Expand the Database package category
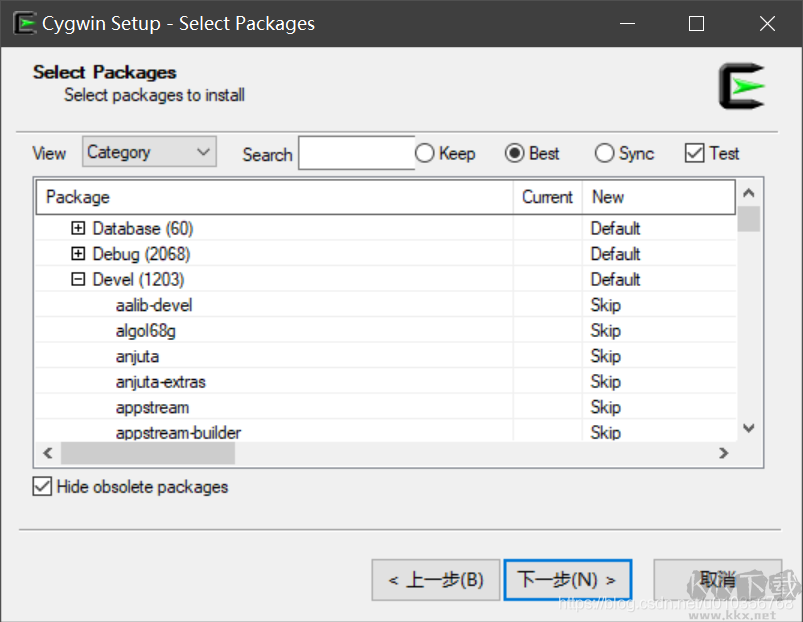 point(79,228)
